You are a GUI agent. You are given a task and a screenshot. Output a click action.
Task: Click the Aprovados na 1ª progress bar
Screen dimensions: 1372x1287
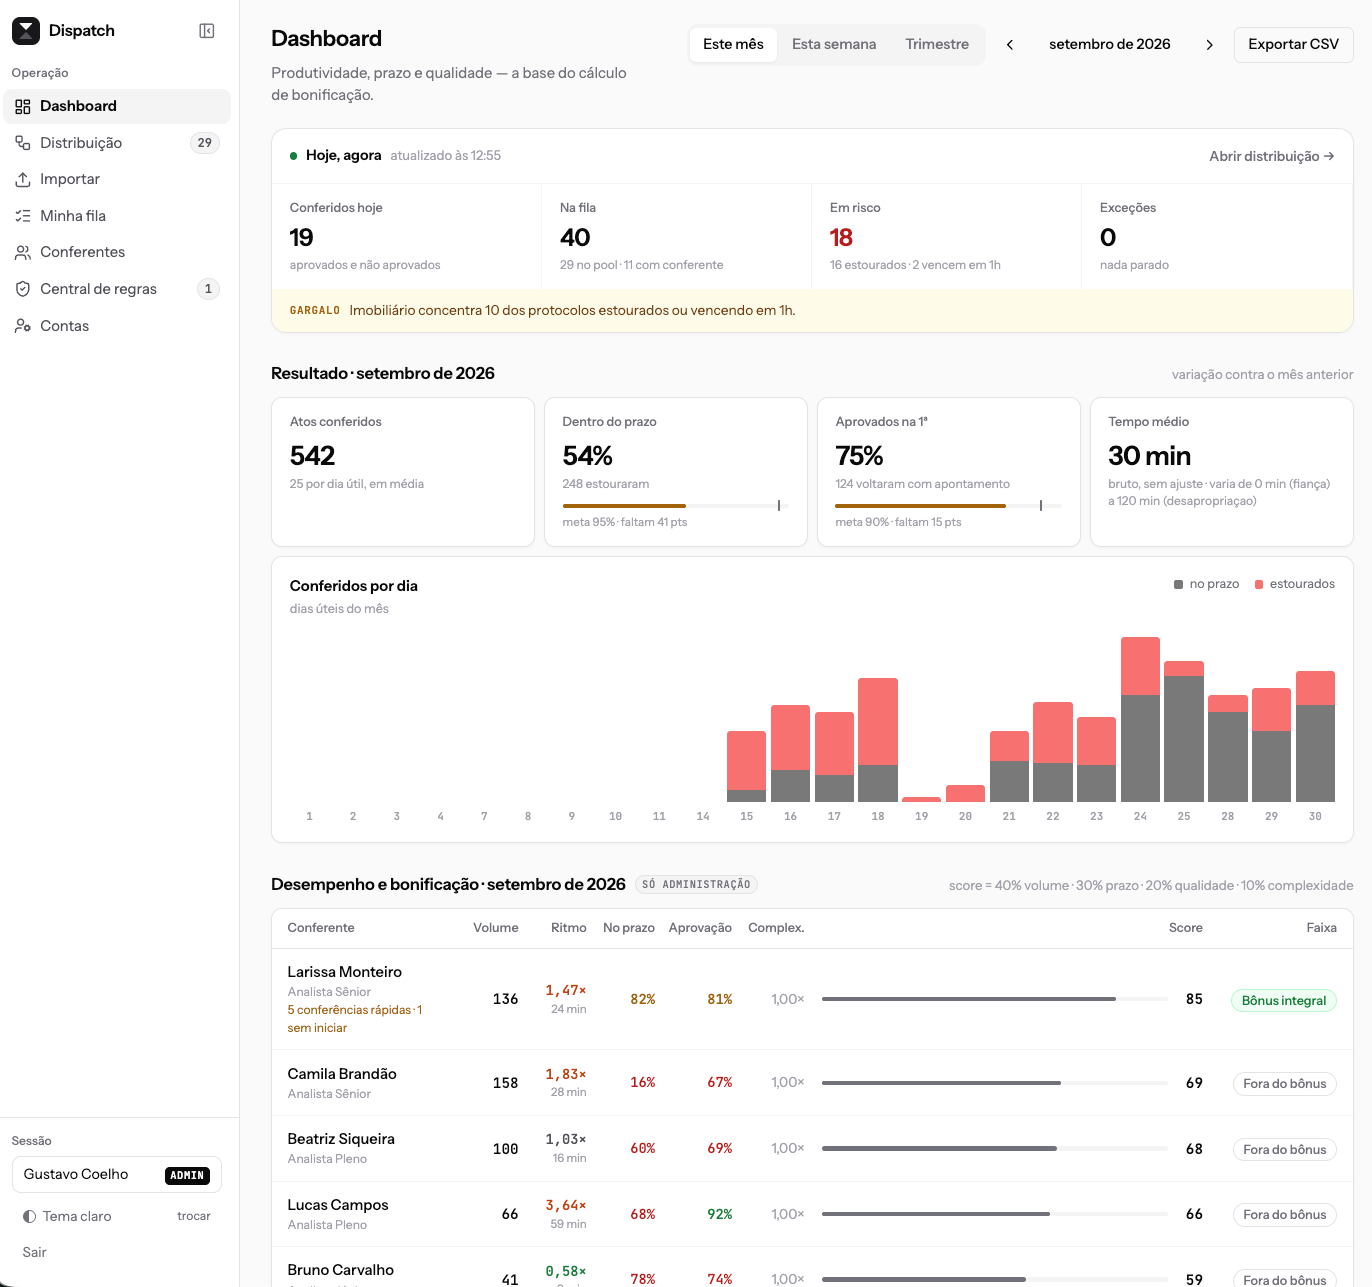(x=948, y=506)
